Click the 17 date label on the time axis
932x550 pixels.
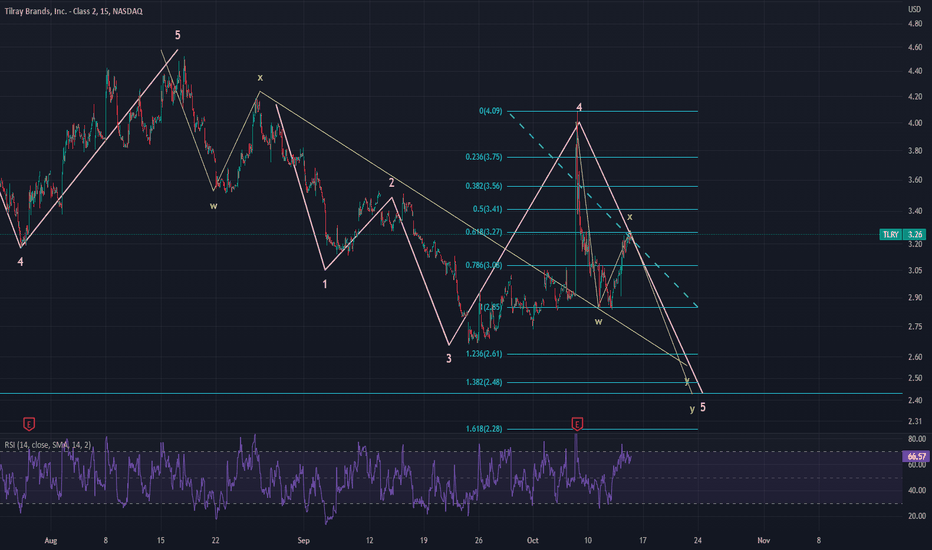(643, 540)
